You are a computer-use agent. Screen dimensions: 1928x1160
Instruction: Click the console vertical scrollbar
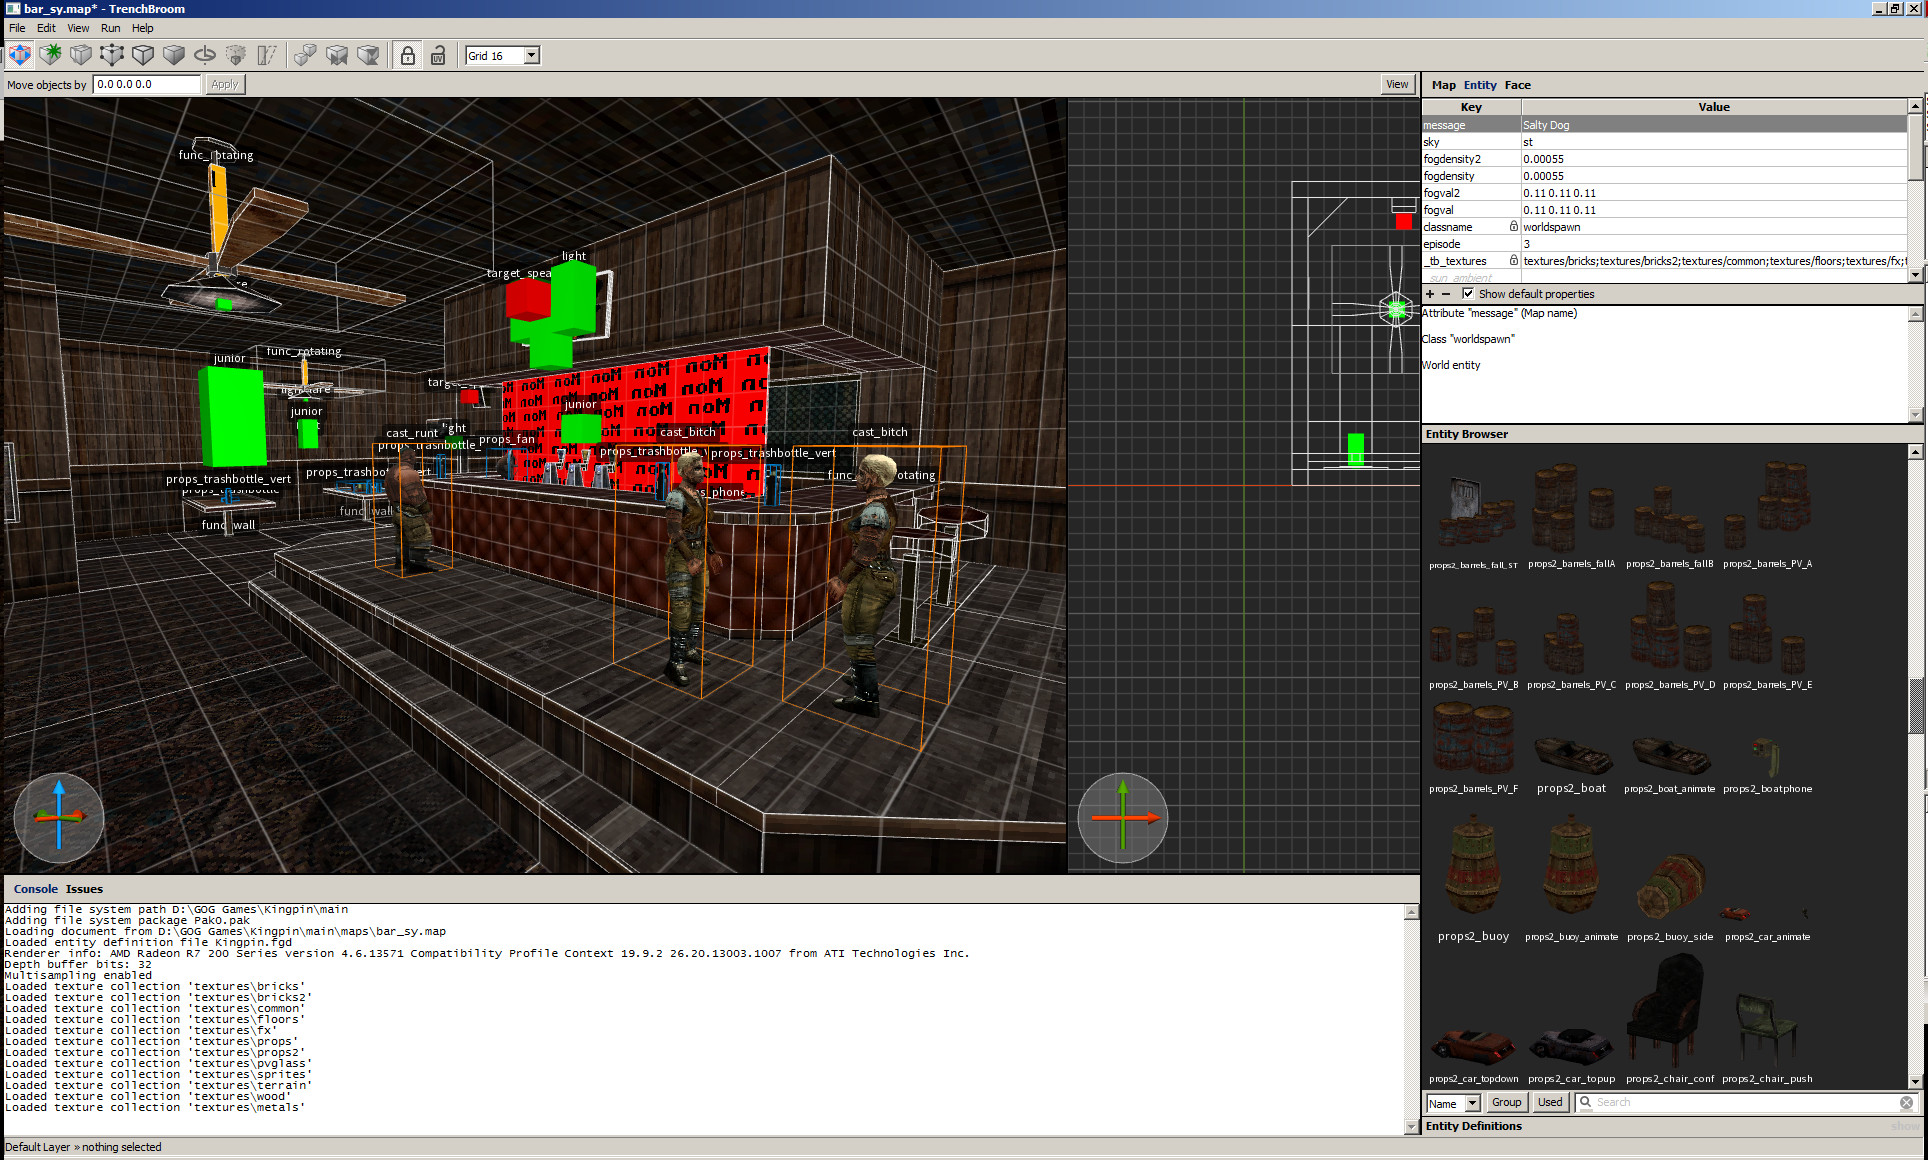pyautogui.click(x=1411, y=1019)
